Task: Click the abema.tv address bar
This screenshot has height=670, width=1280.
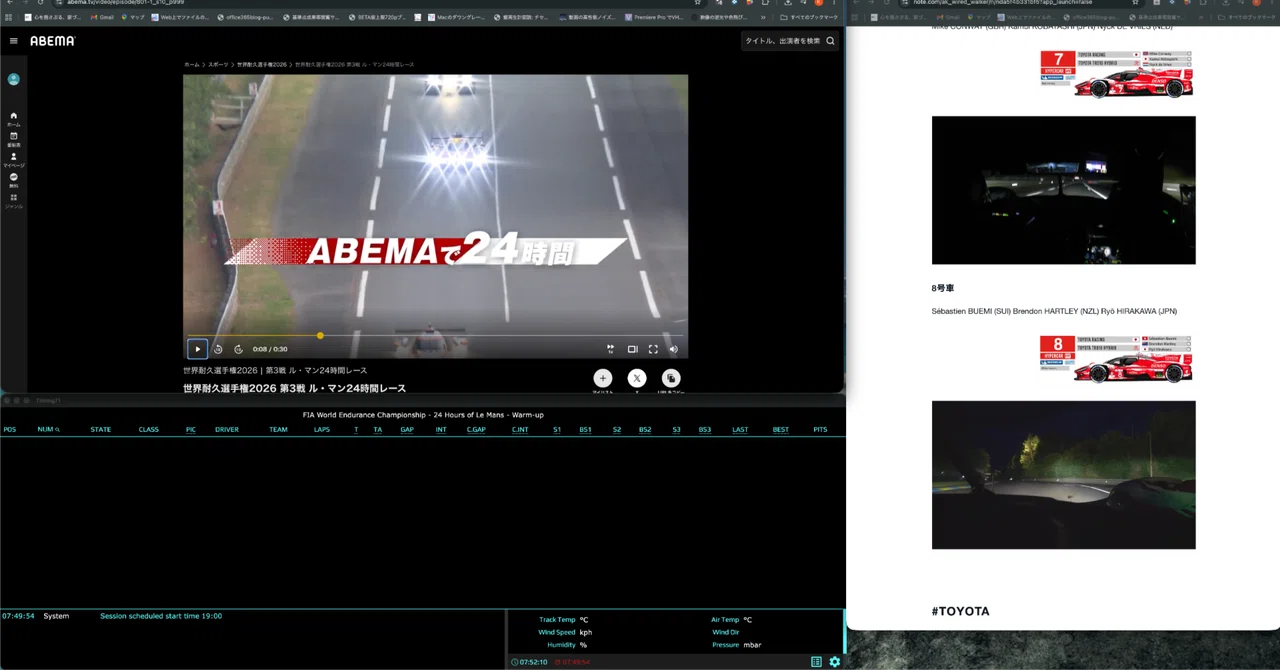Action: (x=380, y=2)
